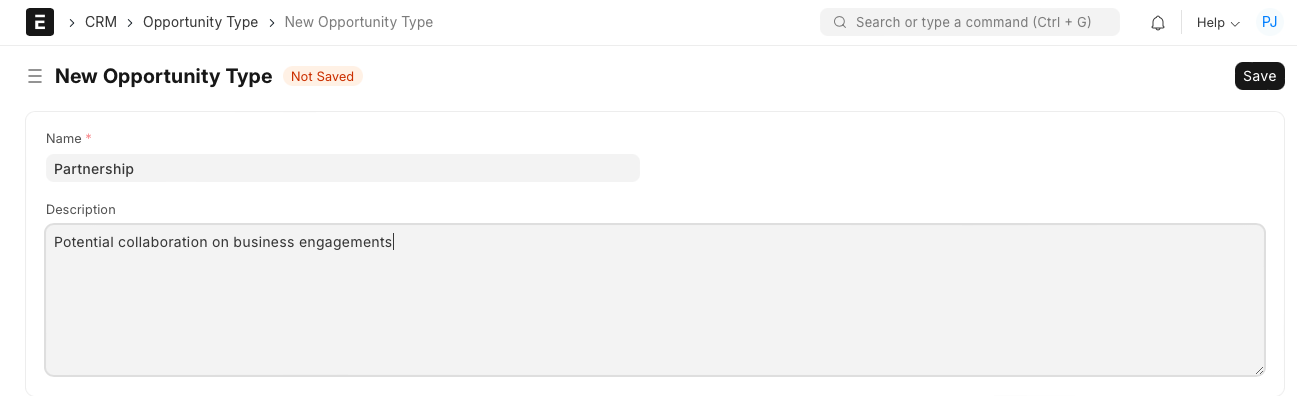This screenshot has height=396, width=1297.
Task: Click the resize grip of the Description box
Action: pyautogui.click(x=1258, y=369)
